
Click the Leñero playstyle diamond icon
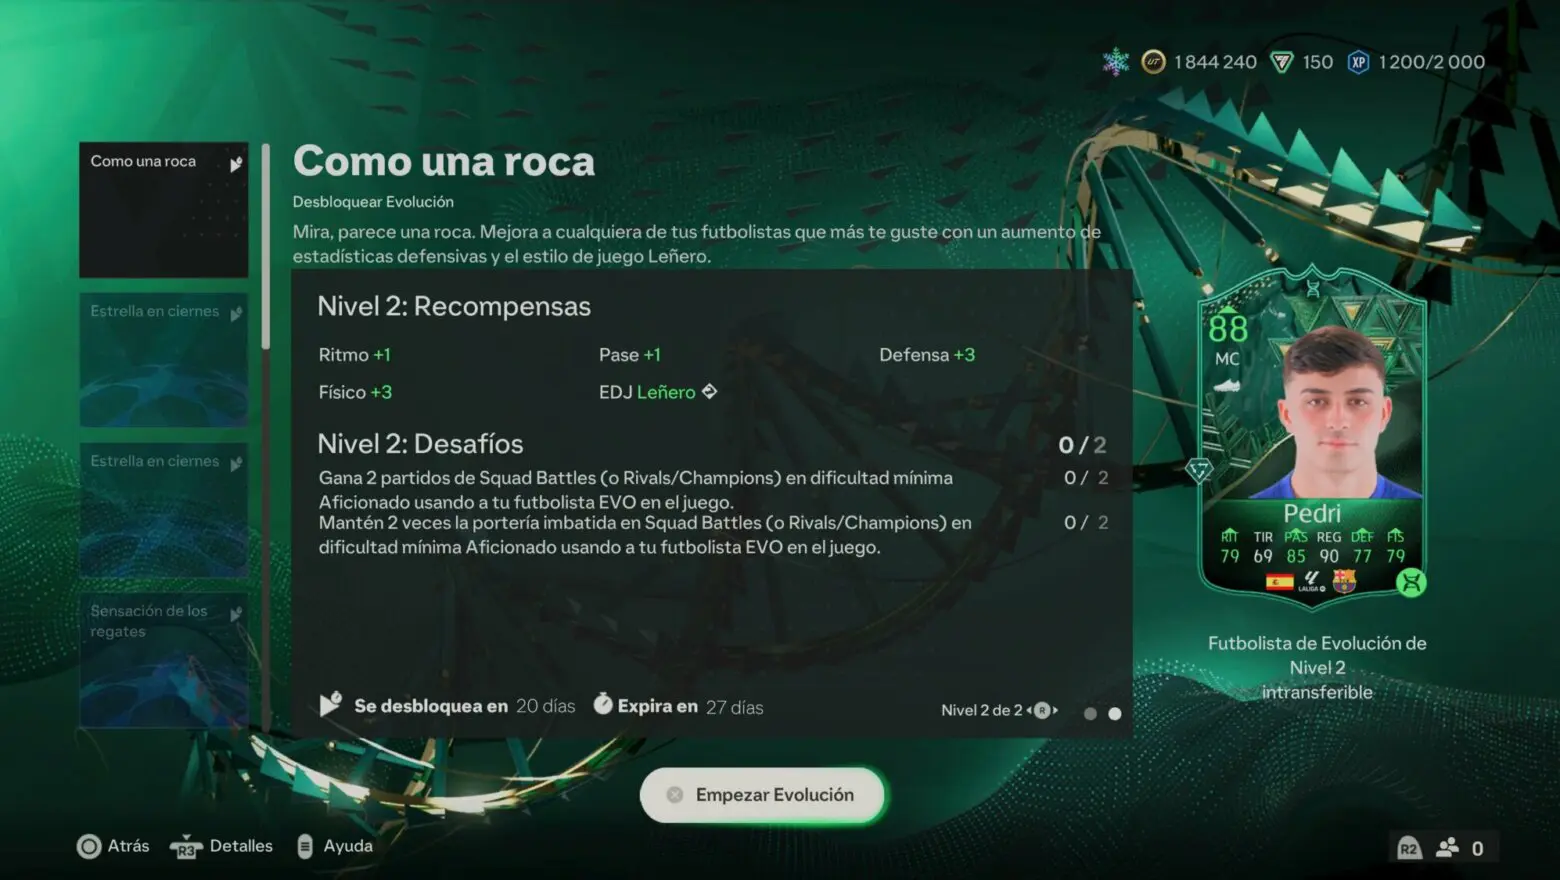tap(709, 391)
